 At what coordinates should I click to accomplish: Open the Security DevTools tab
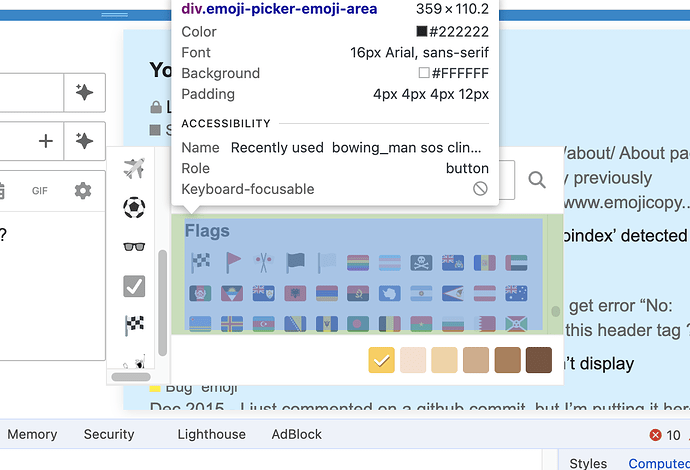pos(109,434)
